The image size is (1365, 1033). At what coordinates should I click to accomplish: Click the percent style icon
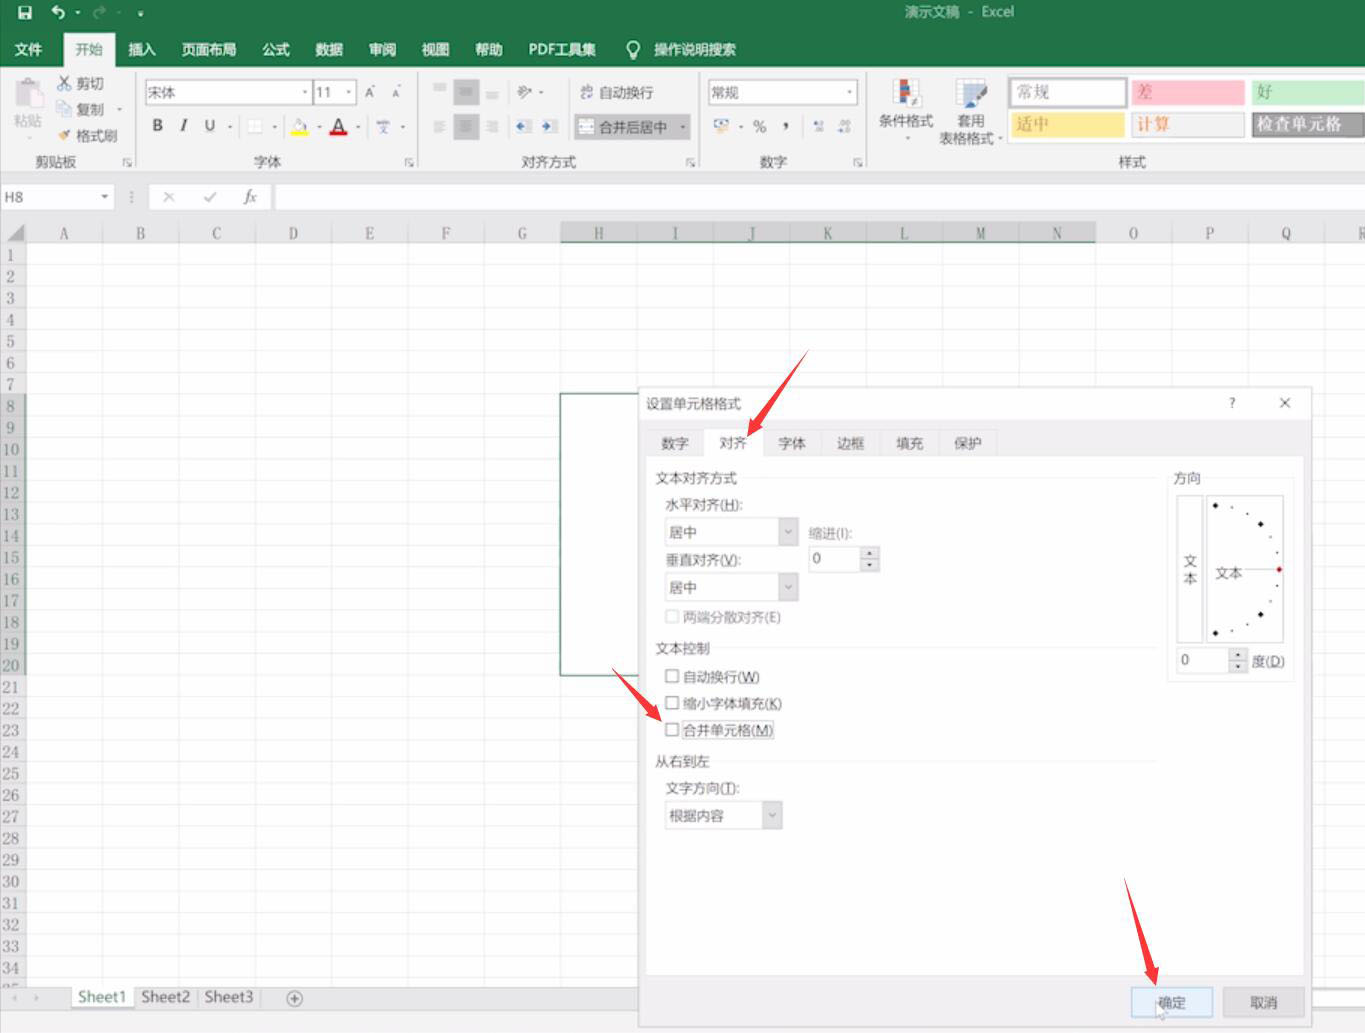[760, 126]
